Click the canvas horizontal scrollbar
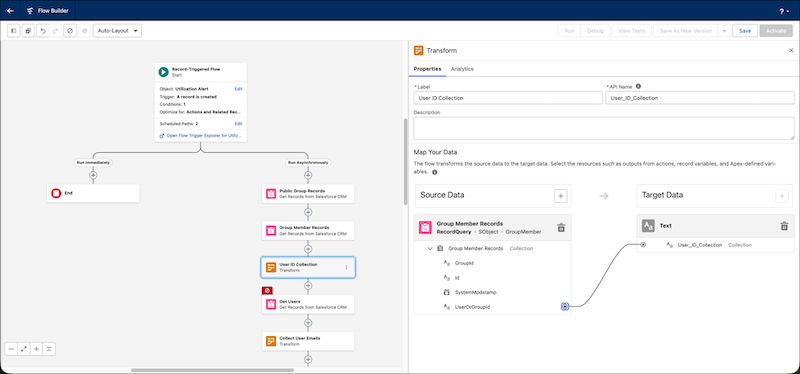Viewport: 800px width, 374px height. [x=212, y=370]
